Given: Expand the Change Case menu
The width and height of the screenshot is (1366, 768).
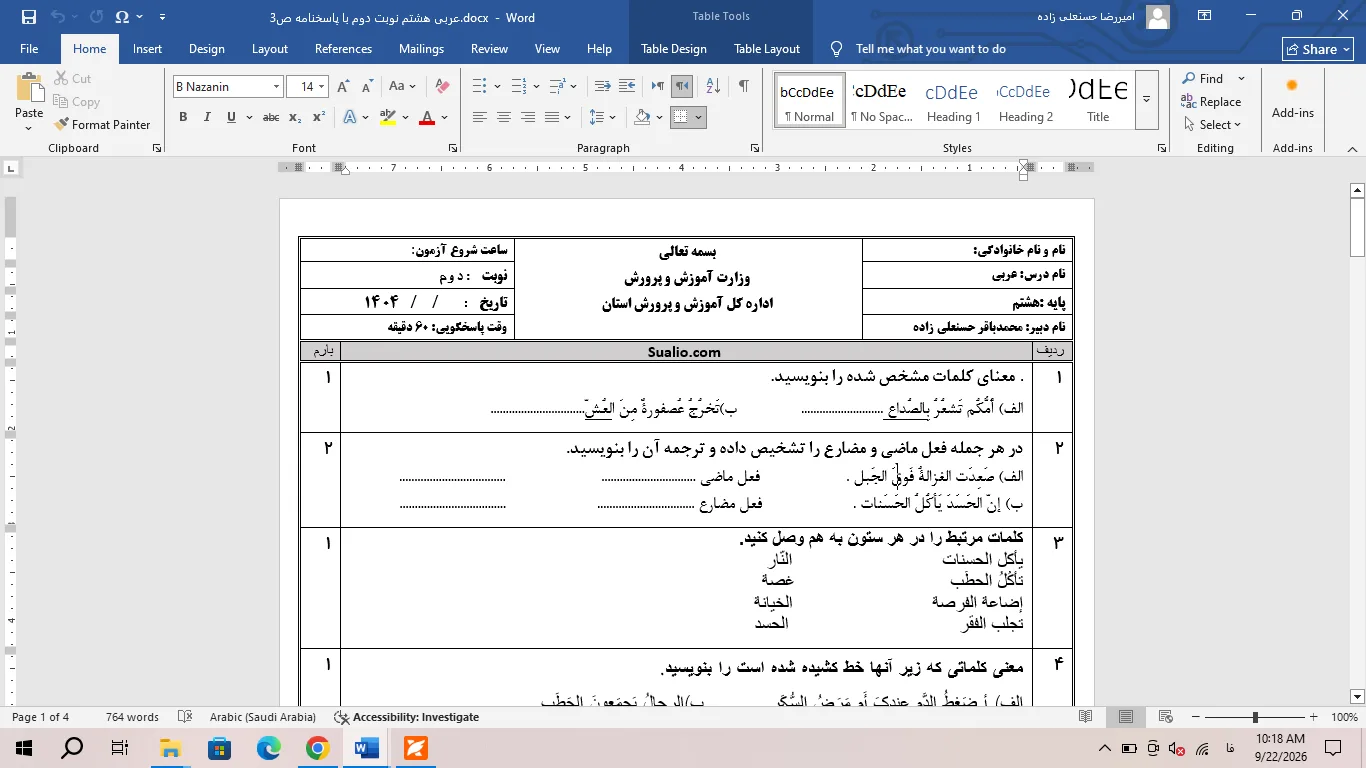Looking at the screenshot, I should coord(402,87).
